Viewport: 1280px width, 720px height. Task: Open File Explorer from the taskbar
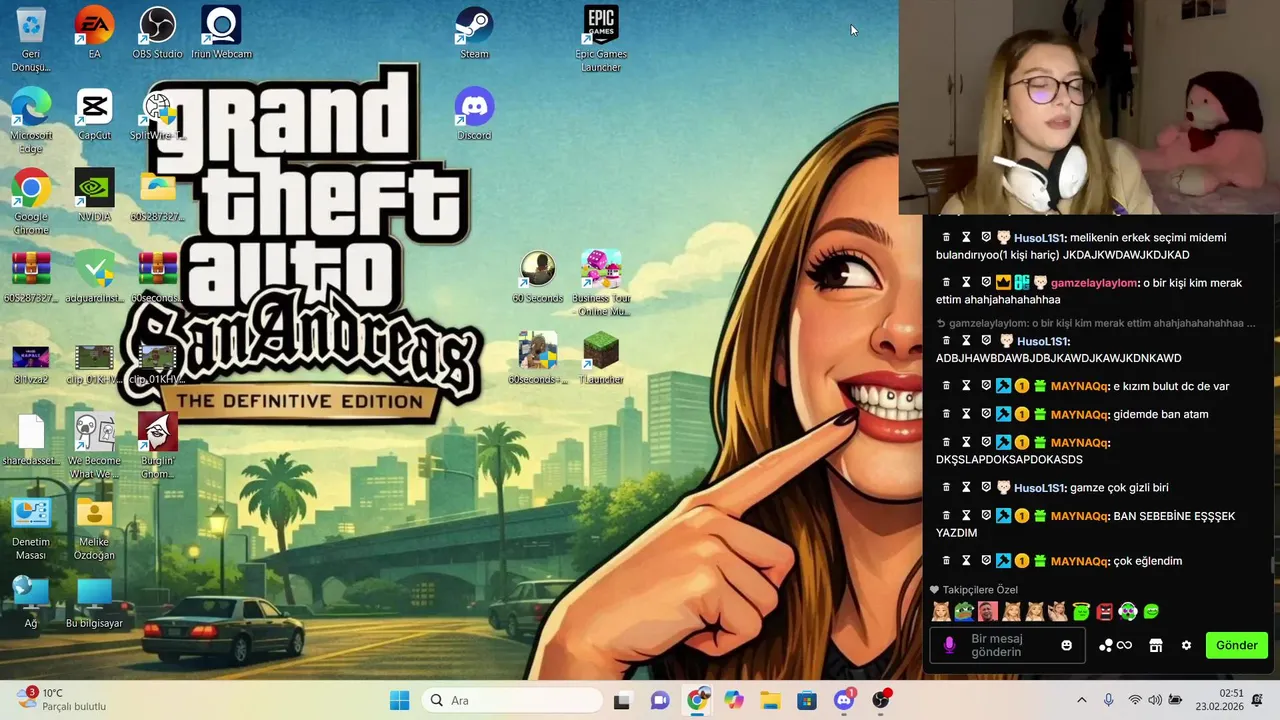pos(770,700)
